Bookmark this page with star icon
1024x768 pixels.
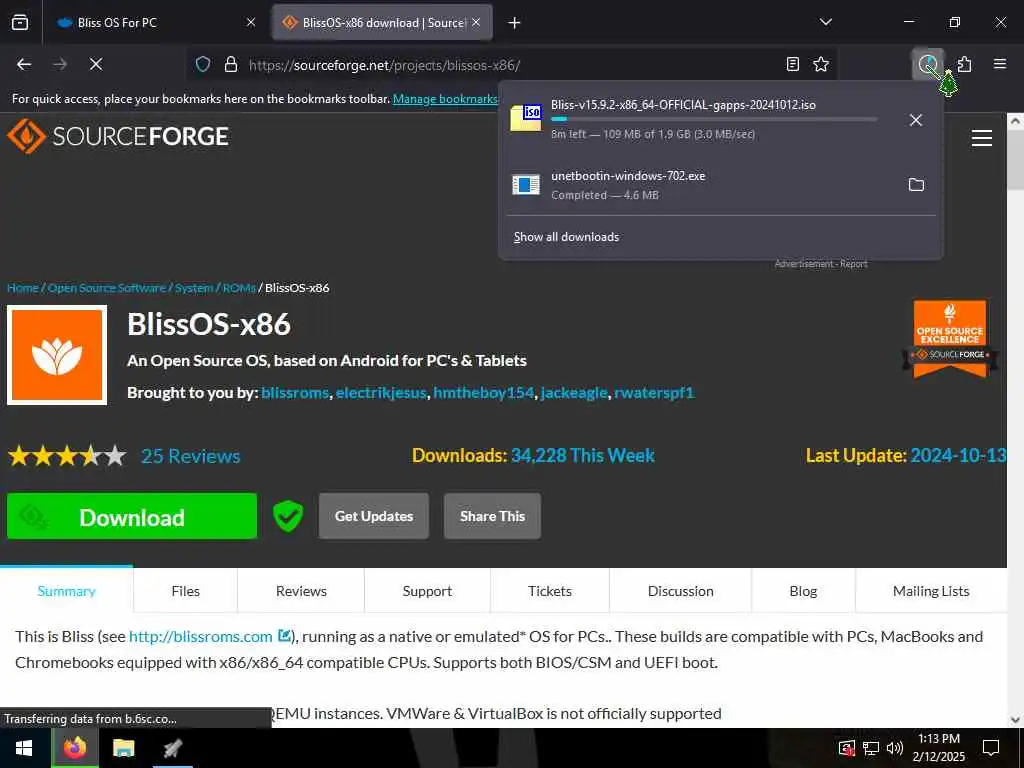(x=821, y=64)
